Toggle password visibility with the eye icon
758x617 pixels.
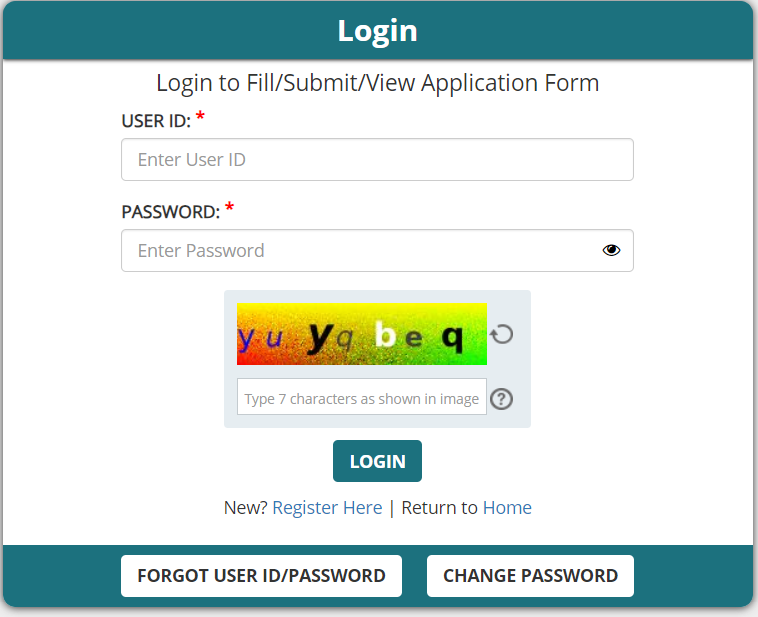tap(611, 250)
